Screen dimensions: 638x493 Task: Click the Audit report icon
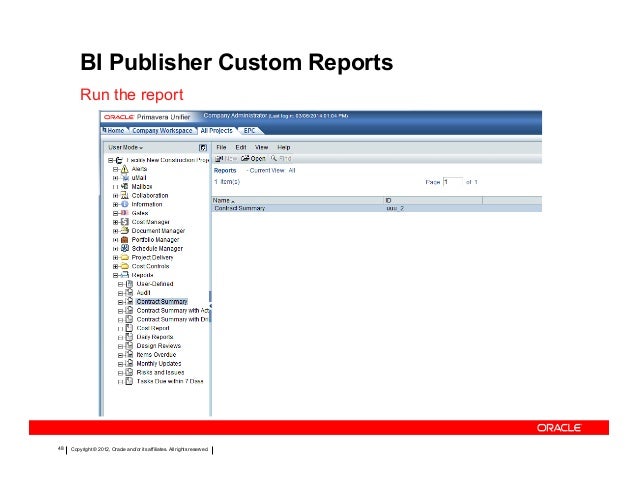click(x=129, y=292)
